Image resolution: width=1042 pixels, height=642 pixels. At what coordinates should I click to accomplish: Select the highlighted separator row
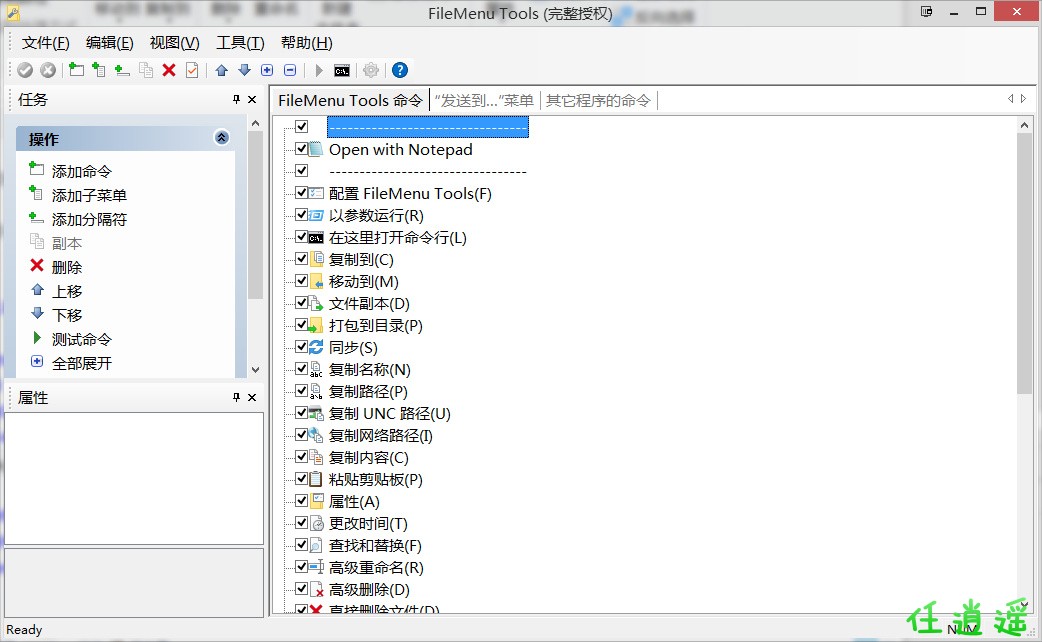click(x=427, y=126)
